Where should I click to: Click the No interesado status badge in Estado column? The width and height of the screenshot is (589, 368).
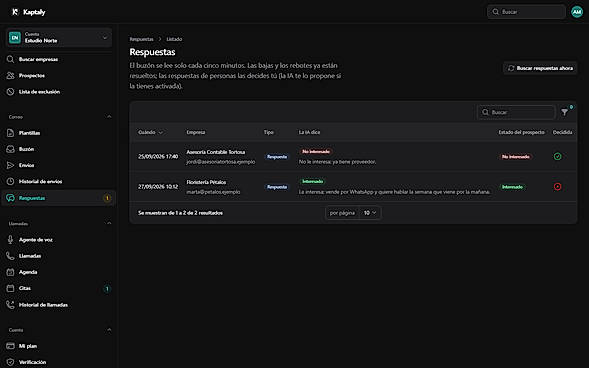515,157
